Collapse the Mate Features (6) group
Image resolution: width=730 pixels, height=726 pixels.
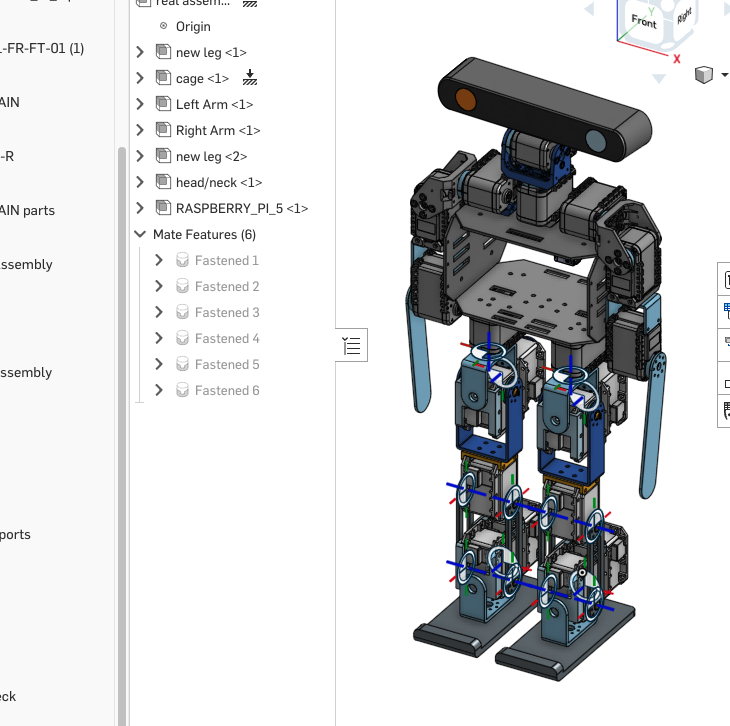[140, 234]
